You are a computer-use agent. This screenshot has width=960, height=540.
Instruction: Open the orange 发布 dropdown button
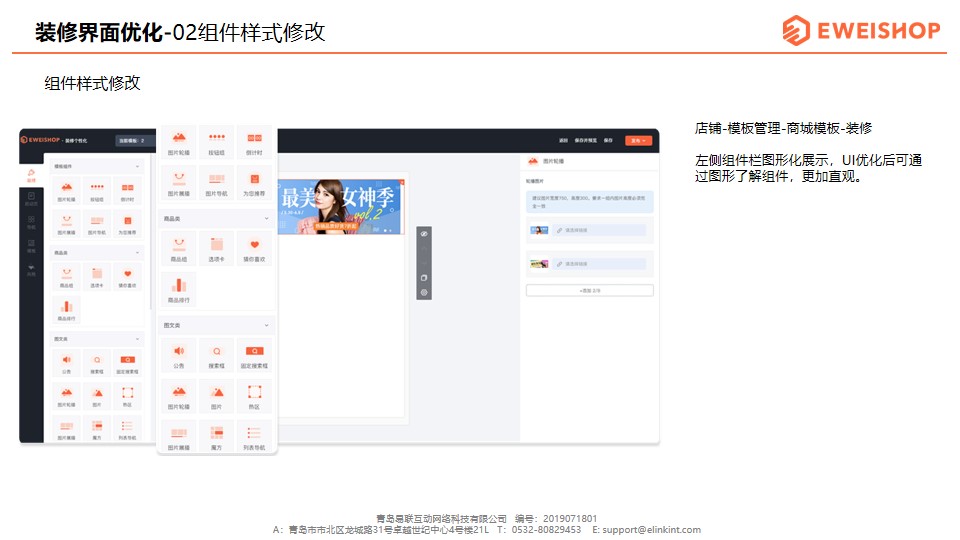(x=639, y=141)
